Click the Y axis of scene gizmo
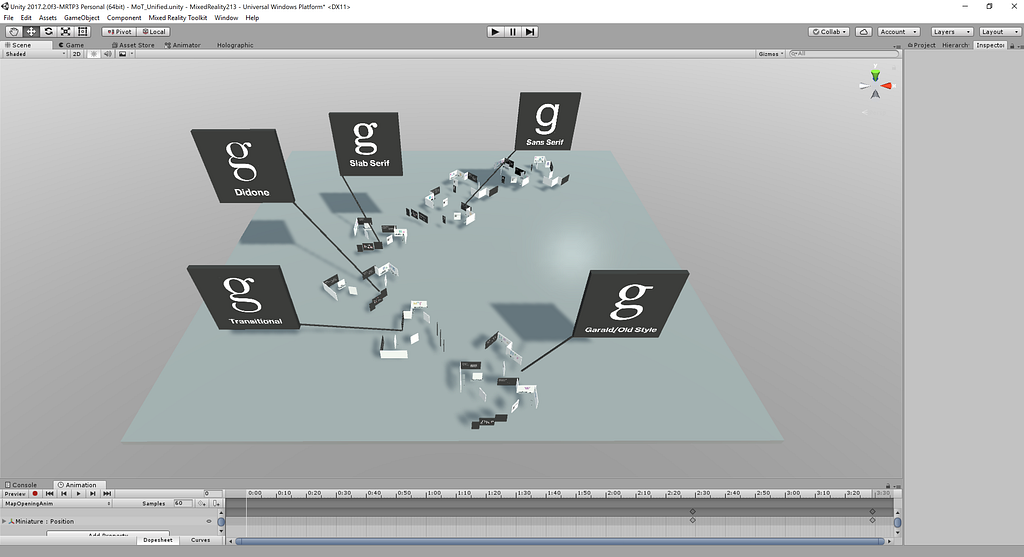 click(875, 74)
